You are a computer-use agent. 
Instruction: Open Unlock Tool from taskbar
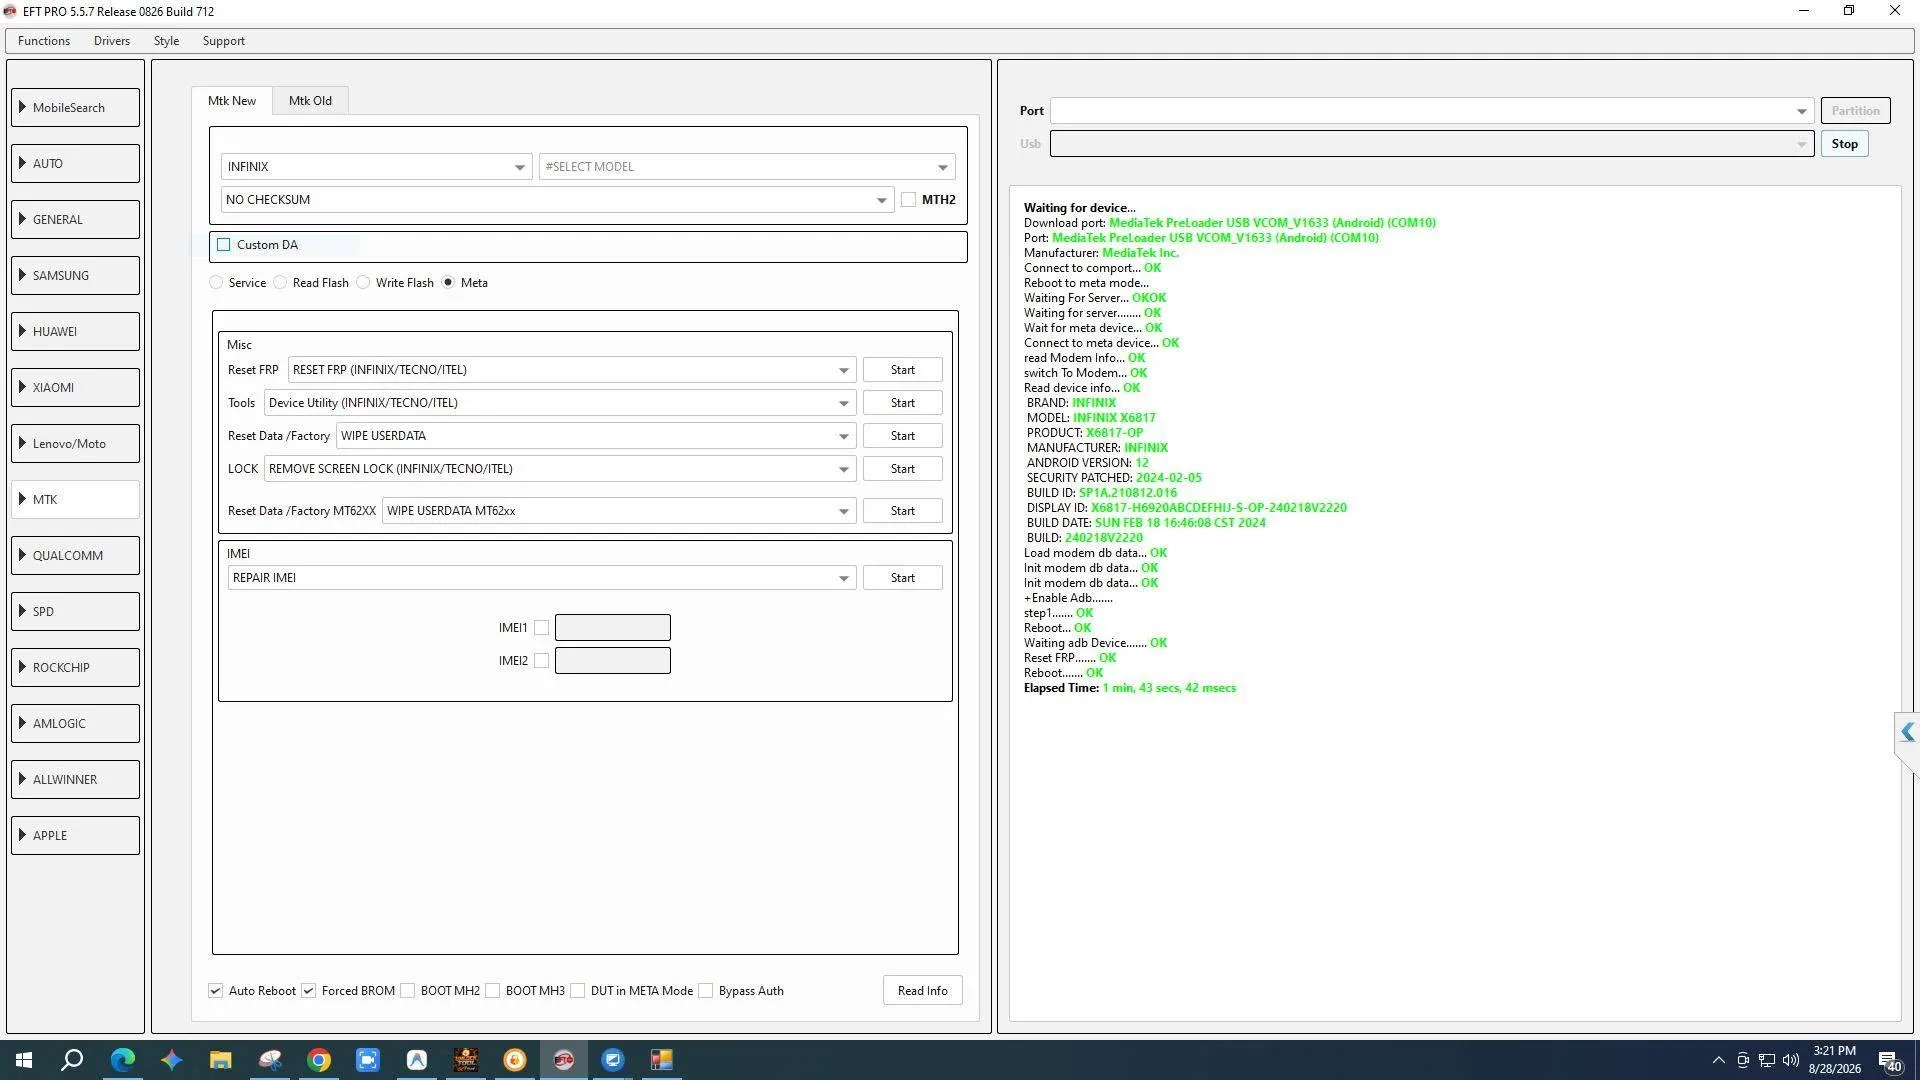pos(465,1060)
